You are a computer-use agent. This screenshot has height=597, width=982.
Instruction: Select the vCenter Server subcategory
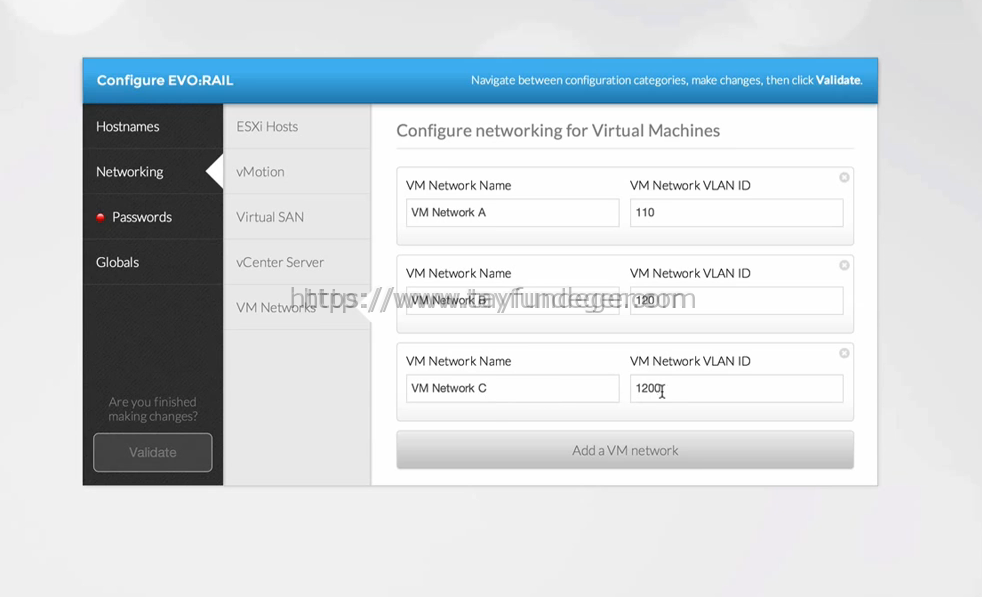coord(297,262)
